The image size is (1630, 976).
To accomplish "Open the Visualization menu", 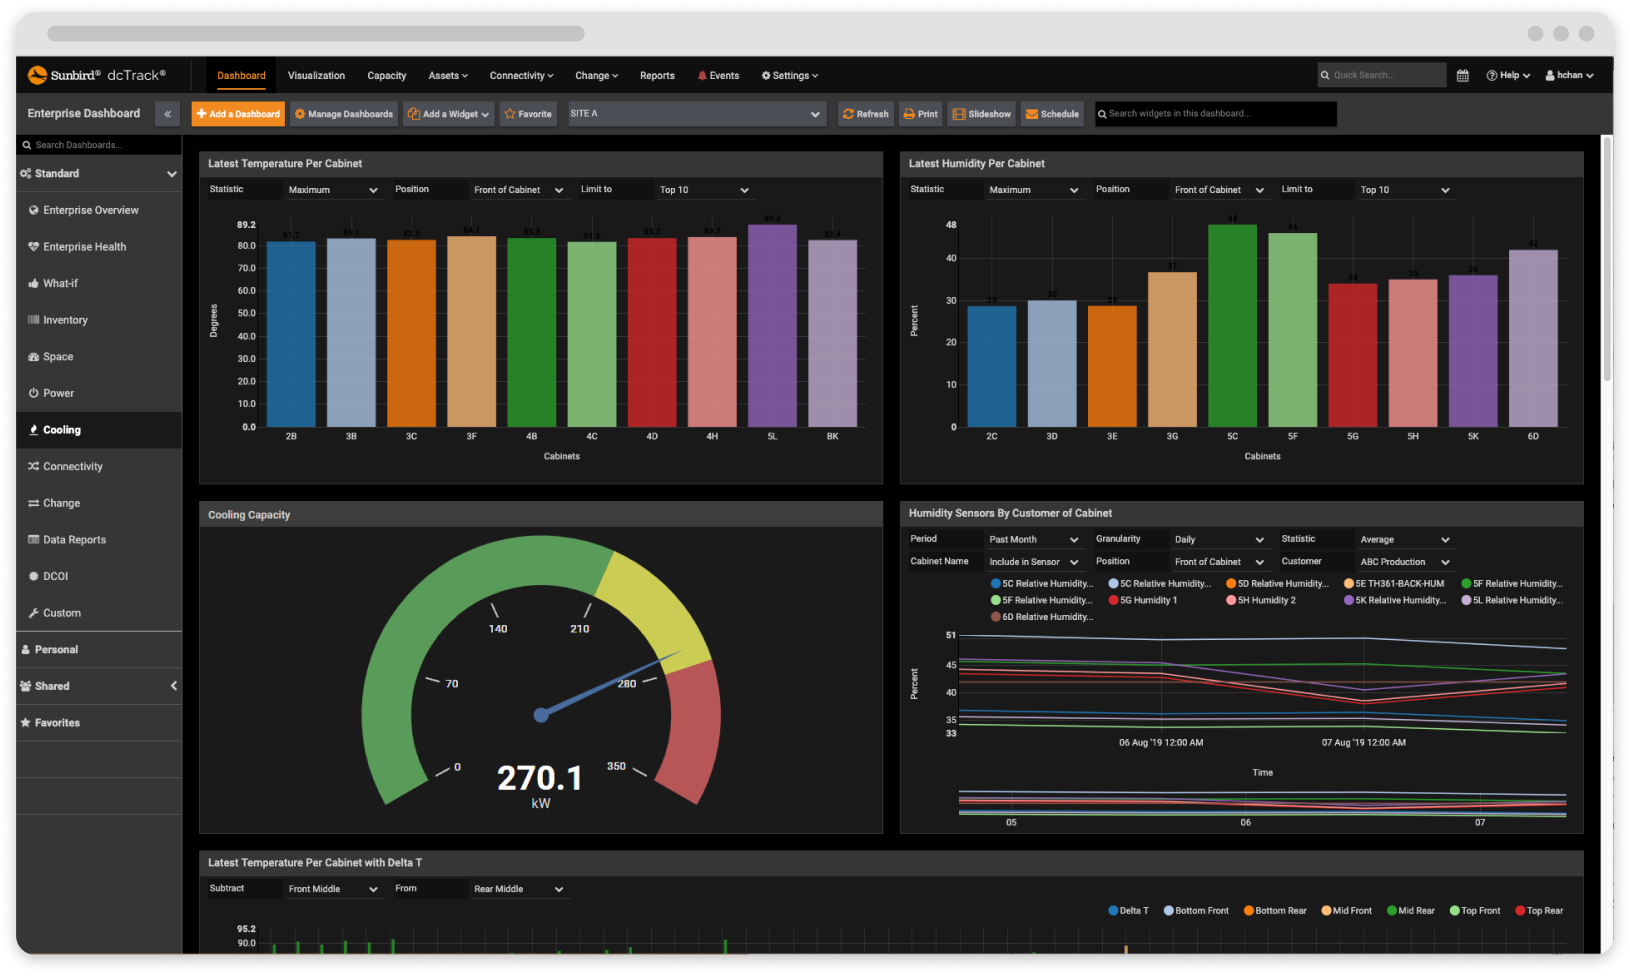I will click(316, 76).
